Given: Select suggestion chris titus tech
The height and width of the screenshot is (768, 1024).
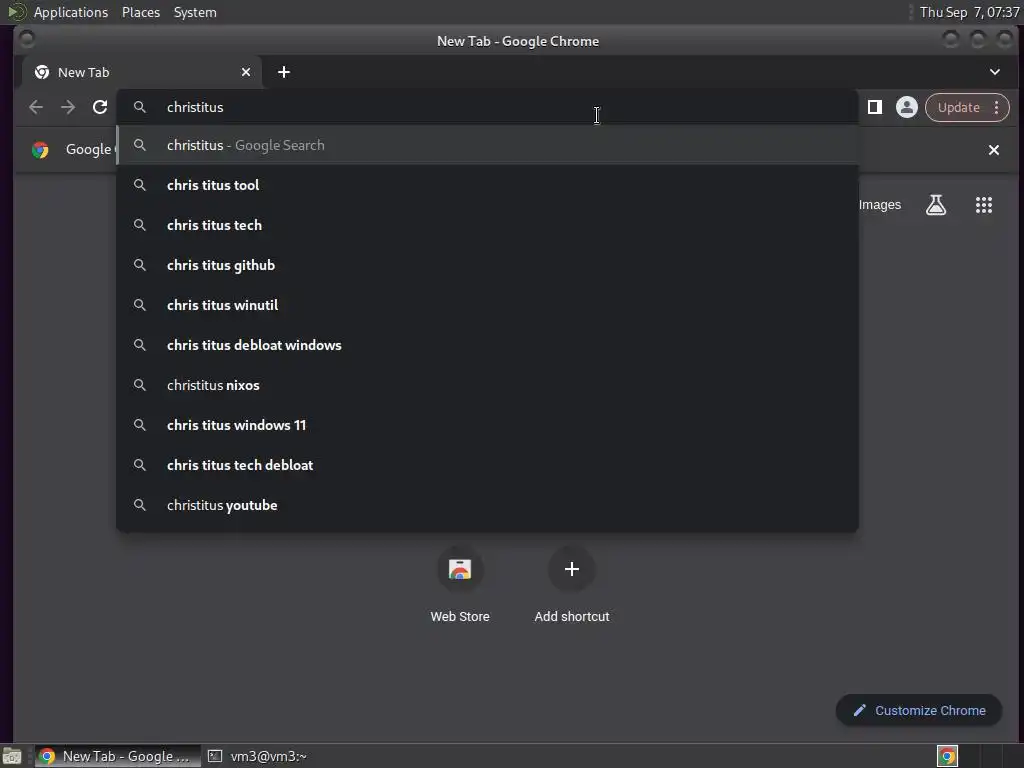Looking at the screenshot, I should pos(487,225).
